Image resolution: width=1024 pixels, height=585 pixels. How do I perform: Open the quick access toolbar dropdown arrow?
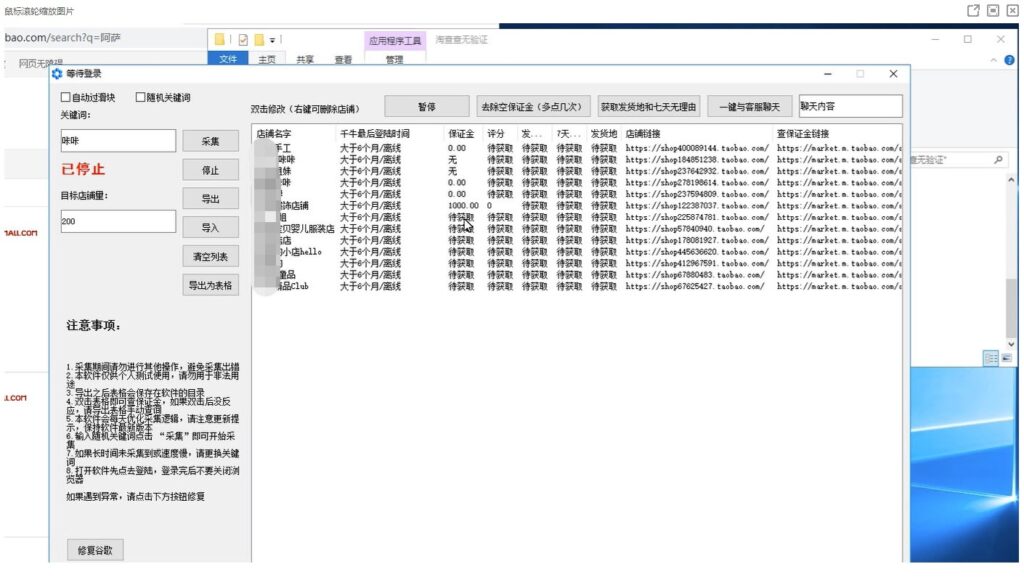tap(272, 40)
